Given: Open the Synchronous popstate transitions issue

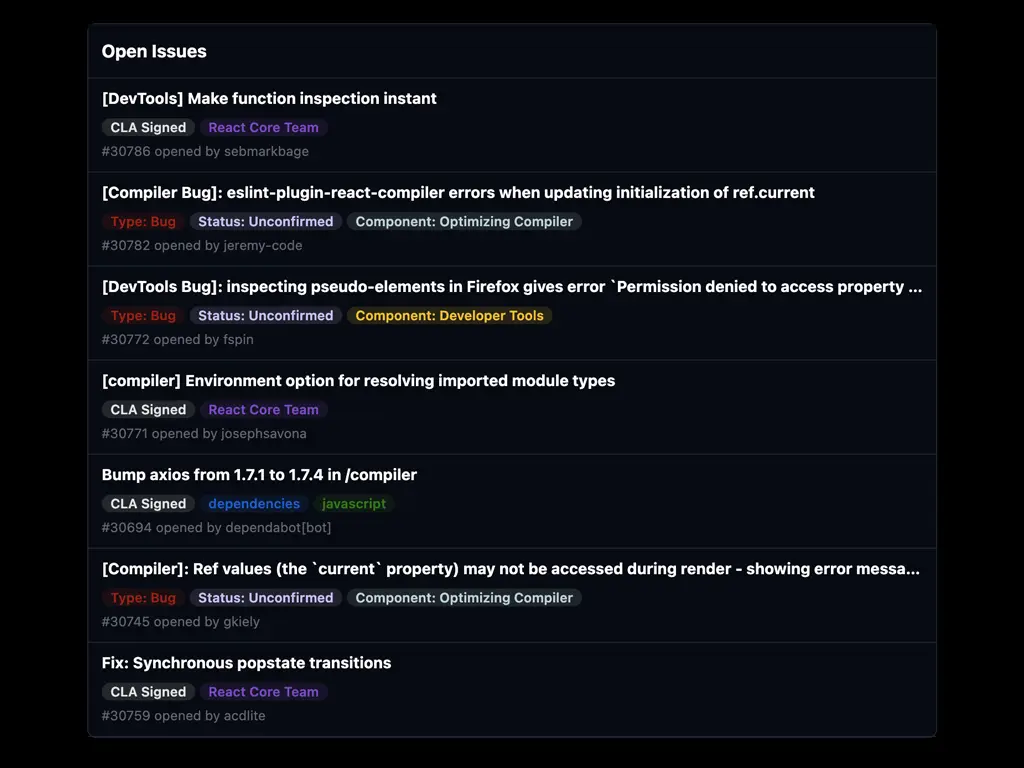Looking at the screenshot, I should click(246, 663).
